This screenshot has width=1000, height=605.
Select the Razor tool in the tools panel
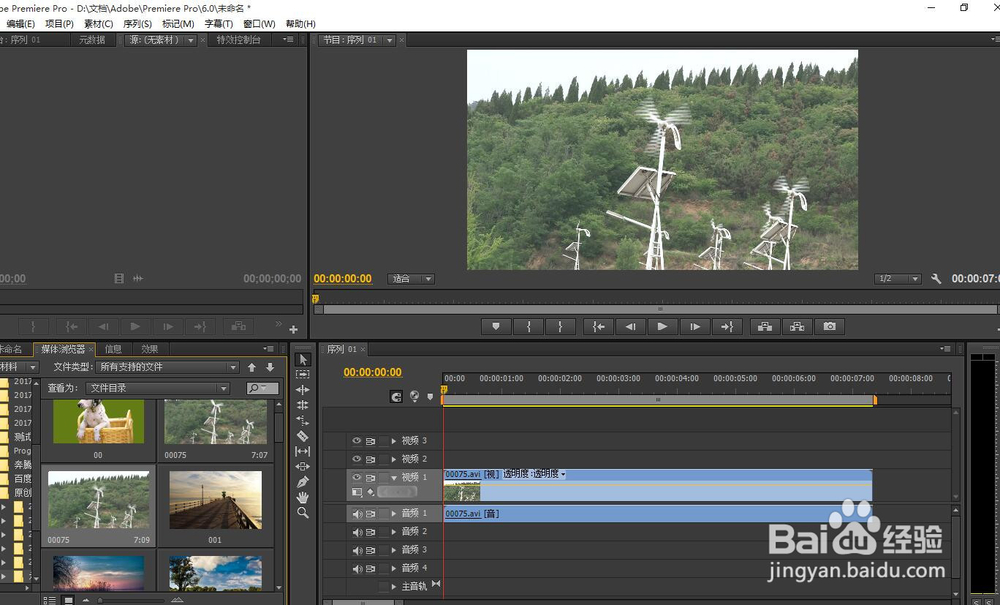pyautogui.click(x=303, y=436)
